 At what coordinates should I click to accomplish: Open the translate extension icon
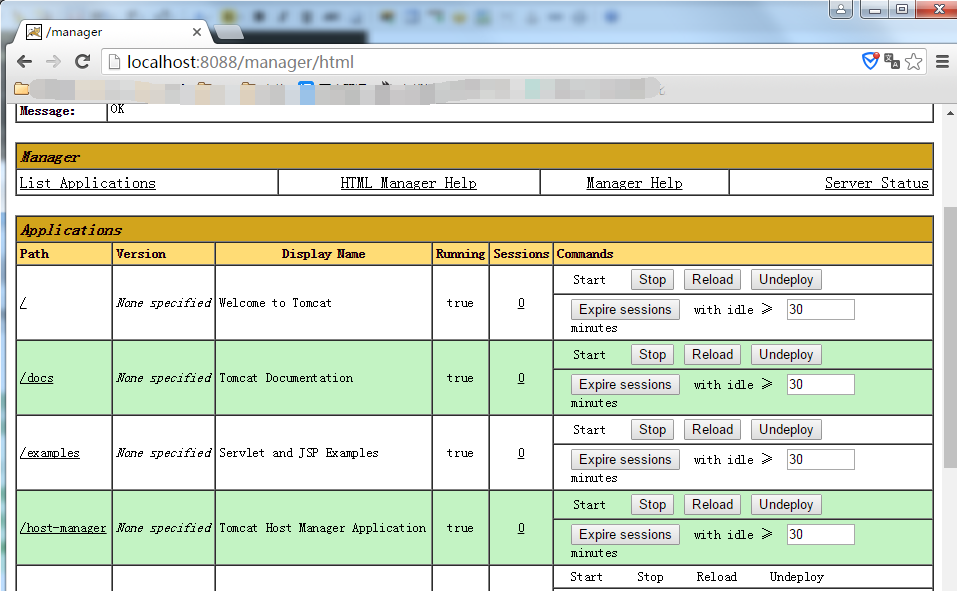click(892, 61)
